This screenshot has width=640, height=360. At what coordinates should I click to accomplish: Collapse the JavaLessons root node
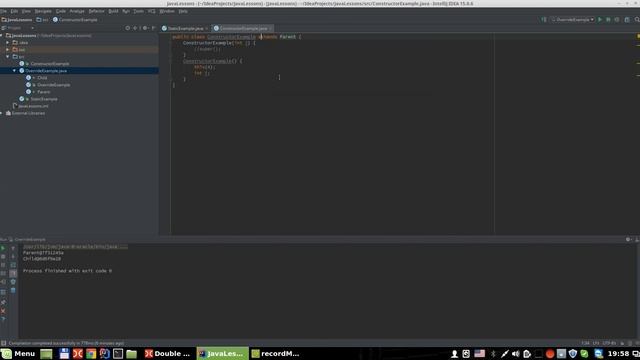(x=2, y=36)
